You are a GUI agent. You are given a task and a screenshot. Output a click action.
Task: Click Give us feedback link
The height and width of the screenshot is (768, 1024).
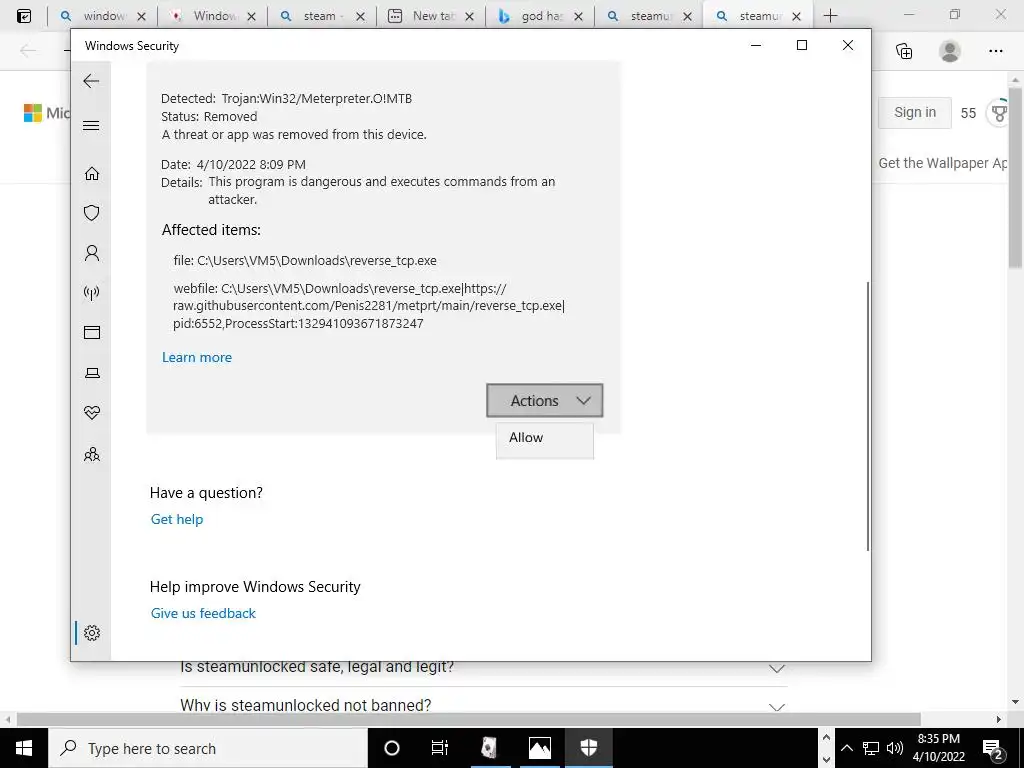203,613
